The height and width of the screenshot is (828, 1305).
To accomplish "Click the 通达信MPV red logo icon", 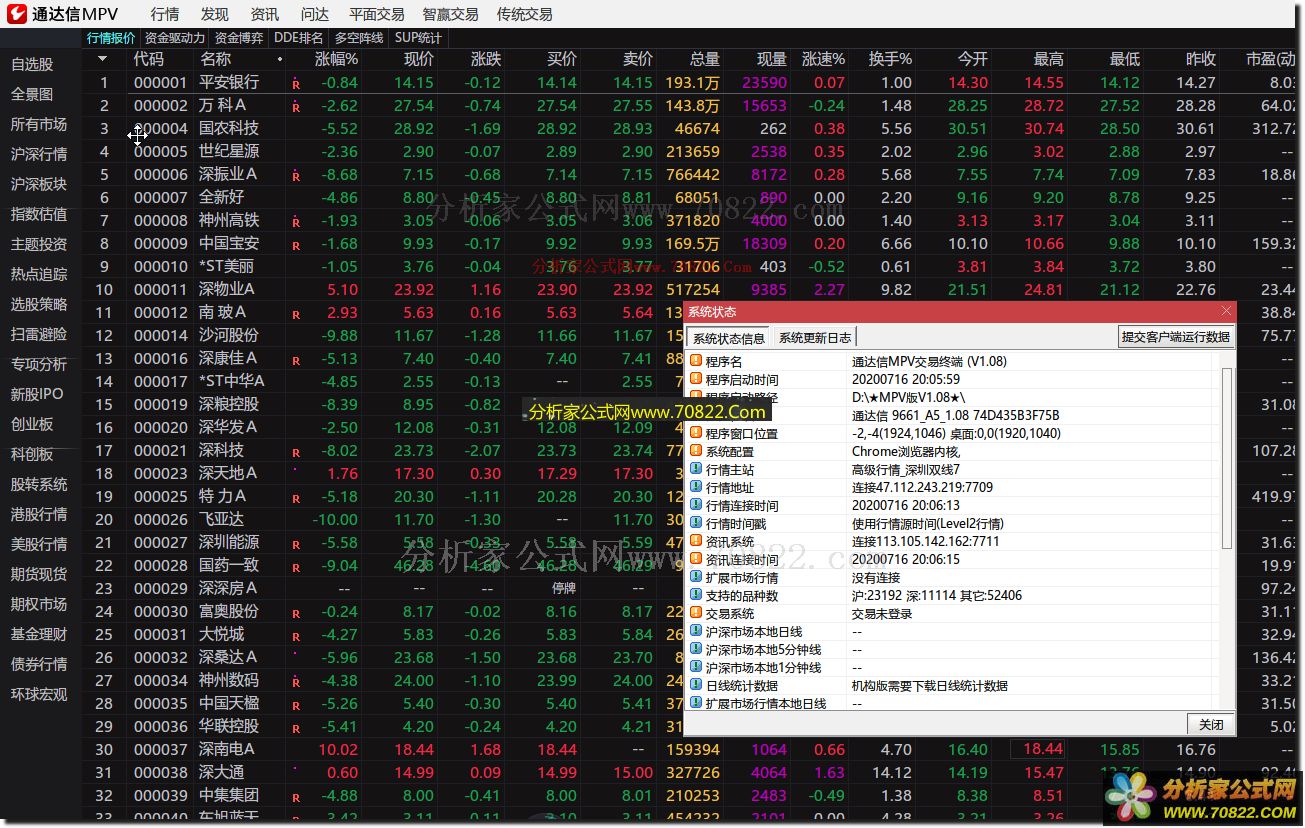I will pos(17,14).
